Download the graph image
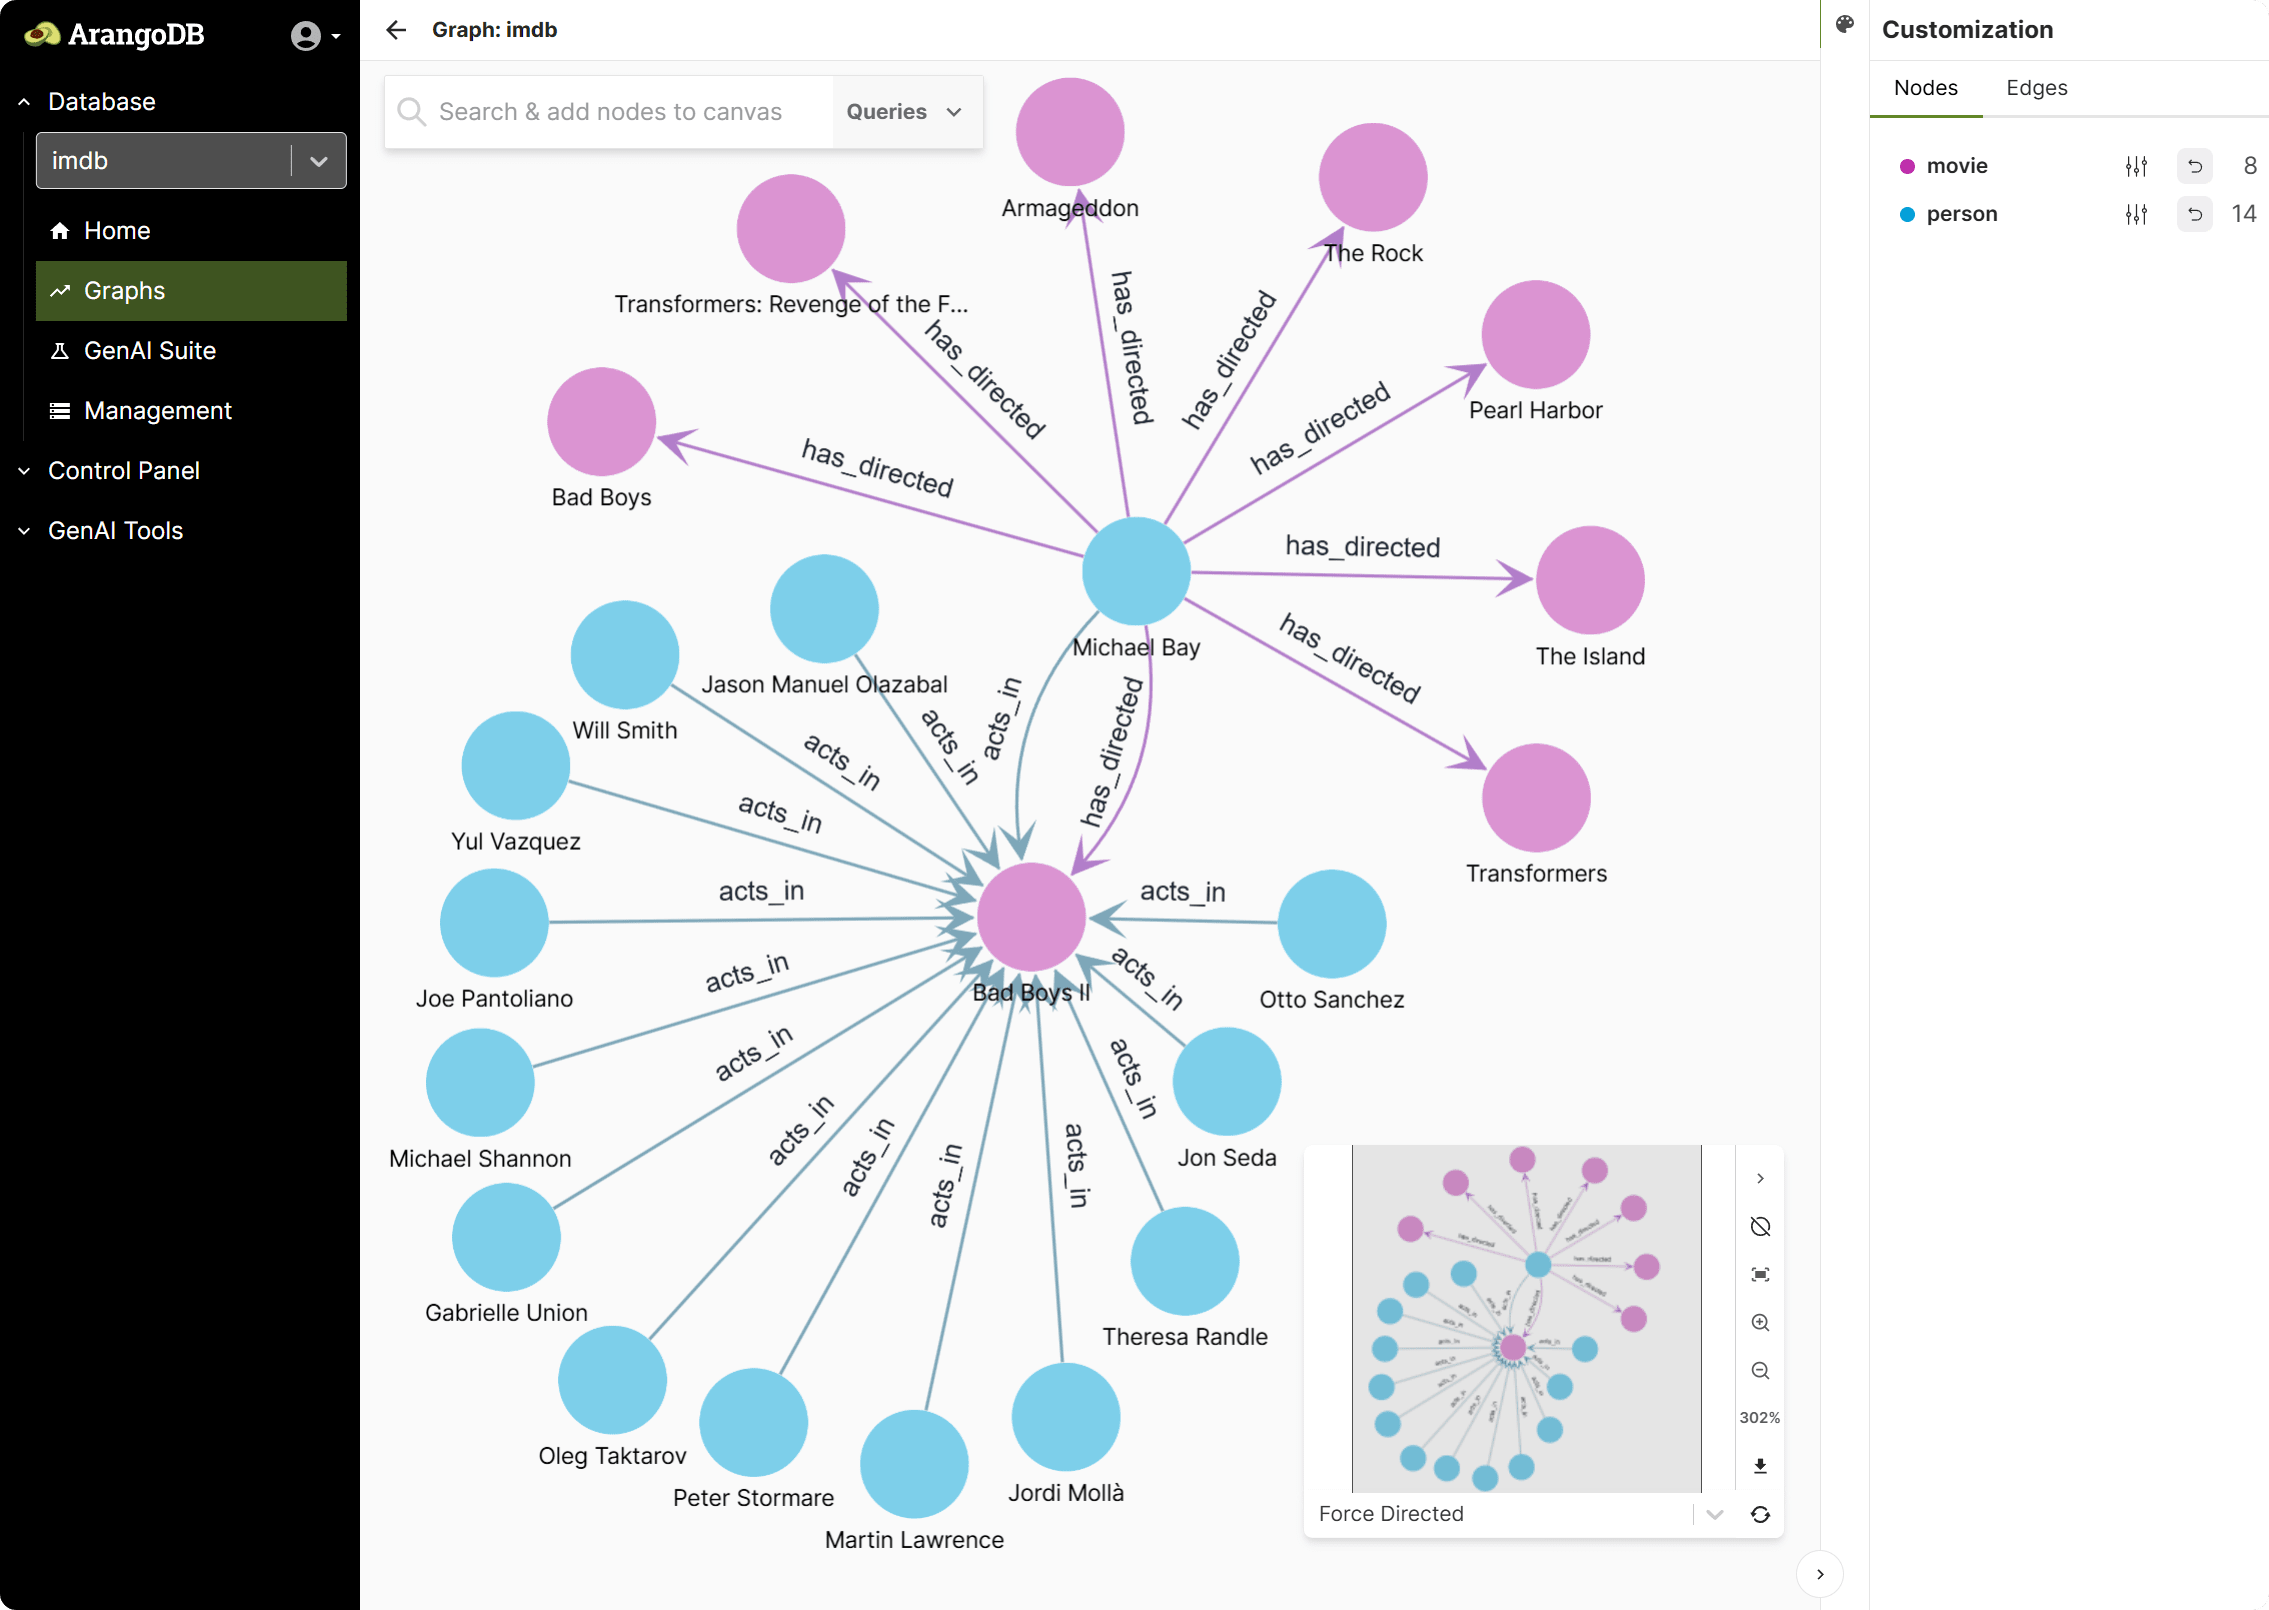The image size is (2269, 1610). [x=1760, y=1466]
